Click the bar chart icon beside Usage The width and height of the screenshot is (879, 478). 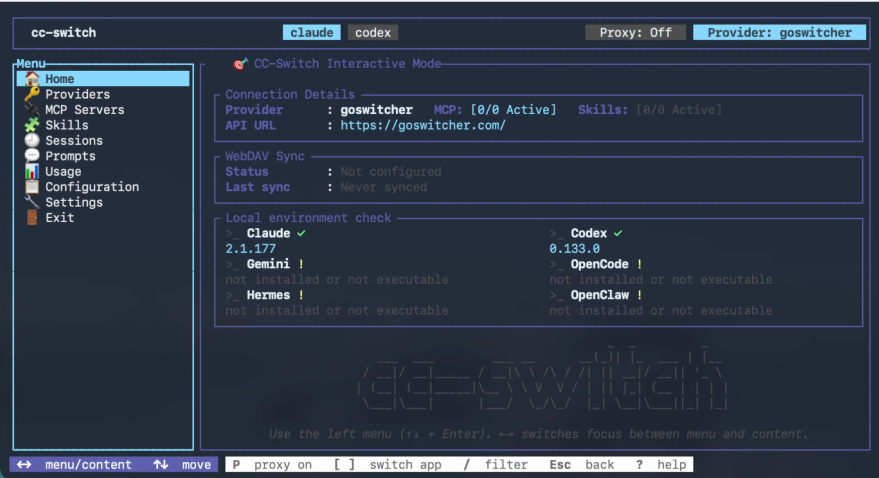(33, 171)
